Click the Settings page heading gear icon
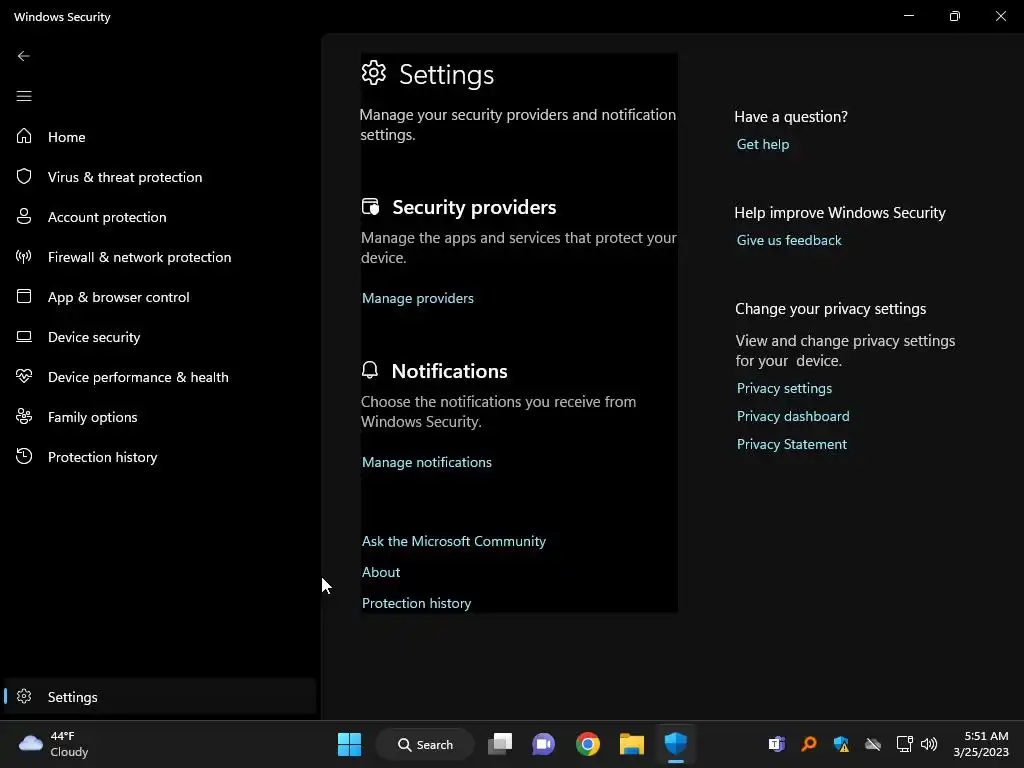The height and width of the screenshot is (768, 1024). click(x=374, y=73)
